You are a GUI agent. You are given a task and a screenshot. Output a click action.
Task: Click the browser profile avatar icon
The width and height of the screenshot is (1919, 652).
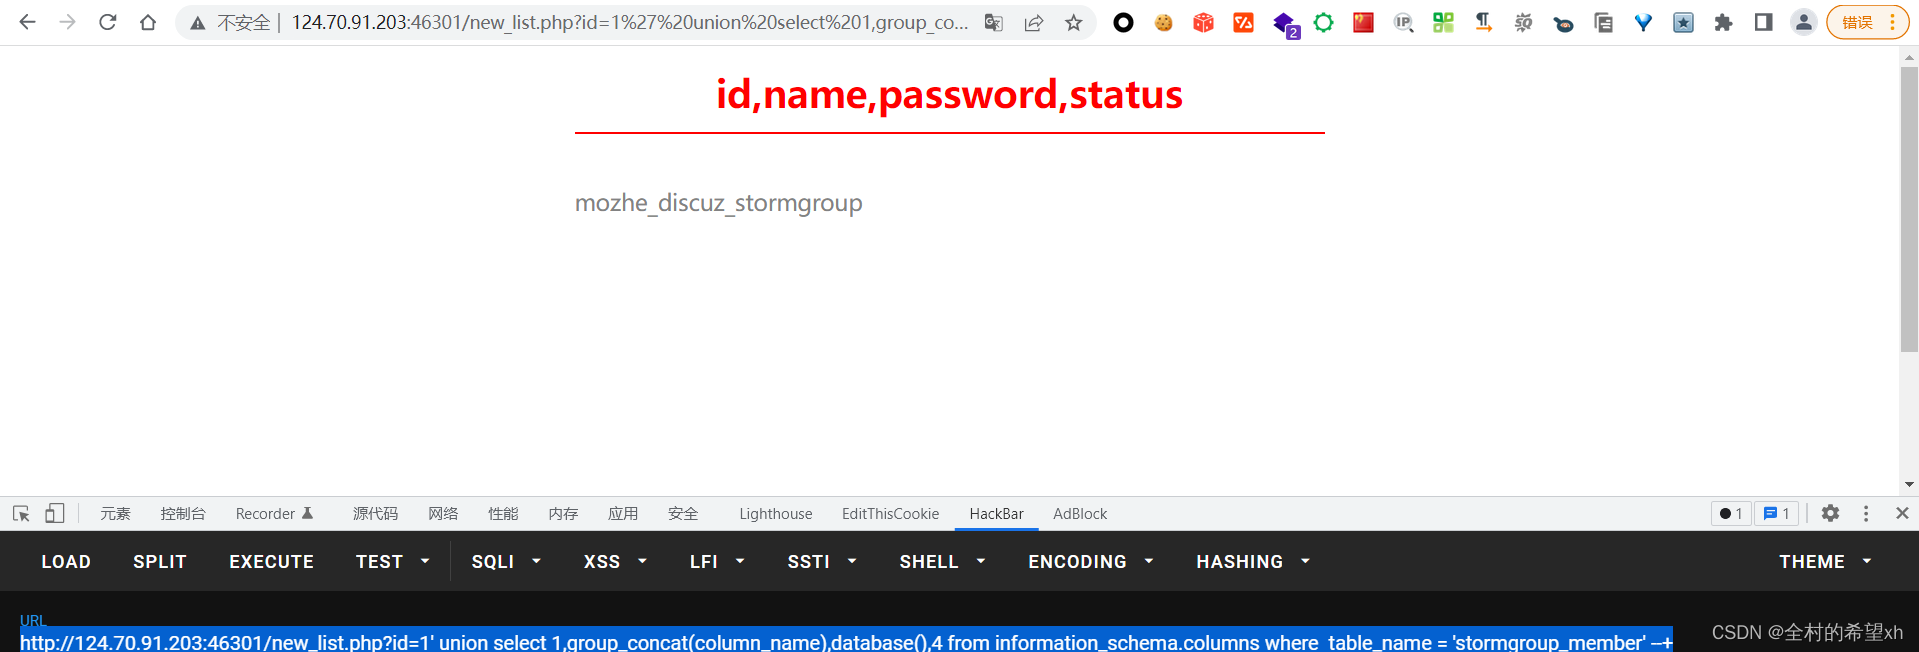1804,21
